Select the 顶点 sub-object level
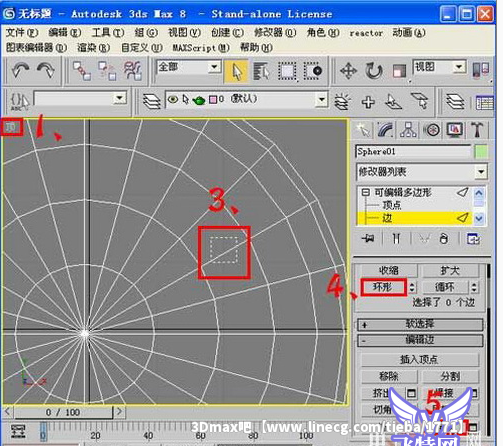The height and width of the screenshot is (446, 503). point(391,205)
